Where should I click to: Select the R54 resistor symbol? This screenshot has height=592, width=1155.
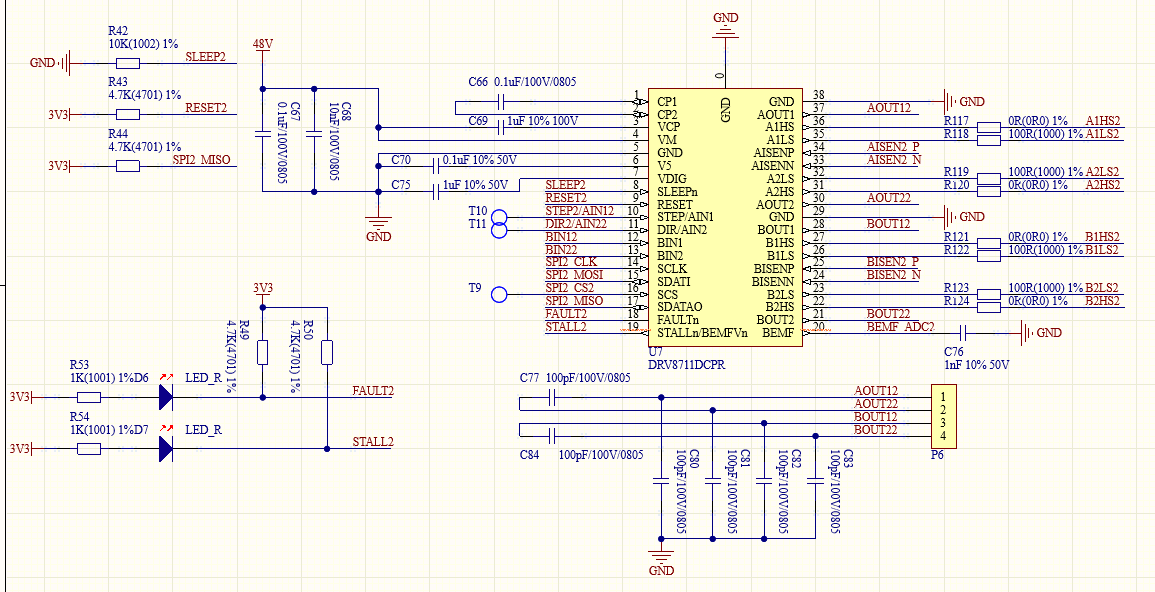pos(89,448)
